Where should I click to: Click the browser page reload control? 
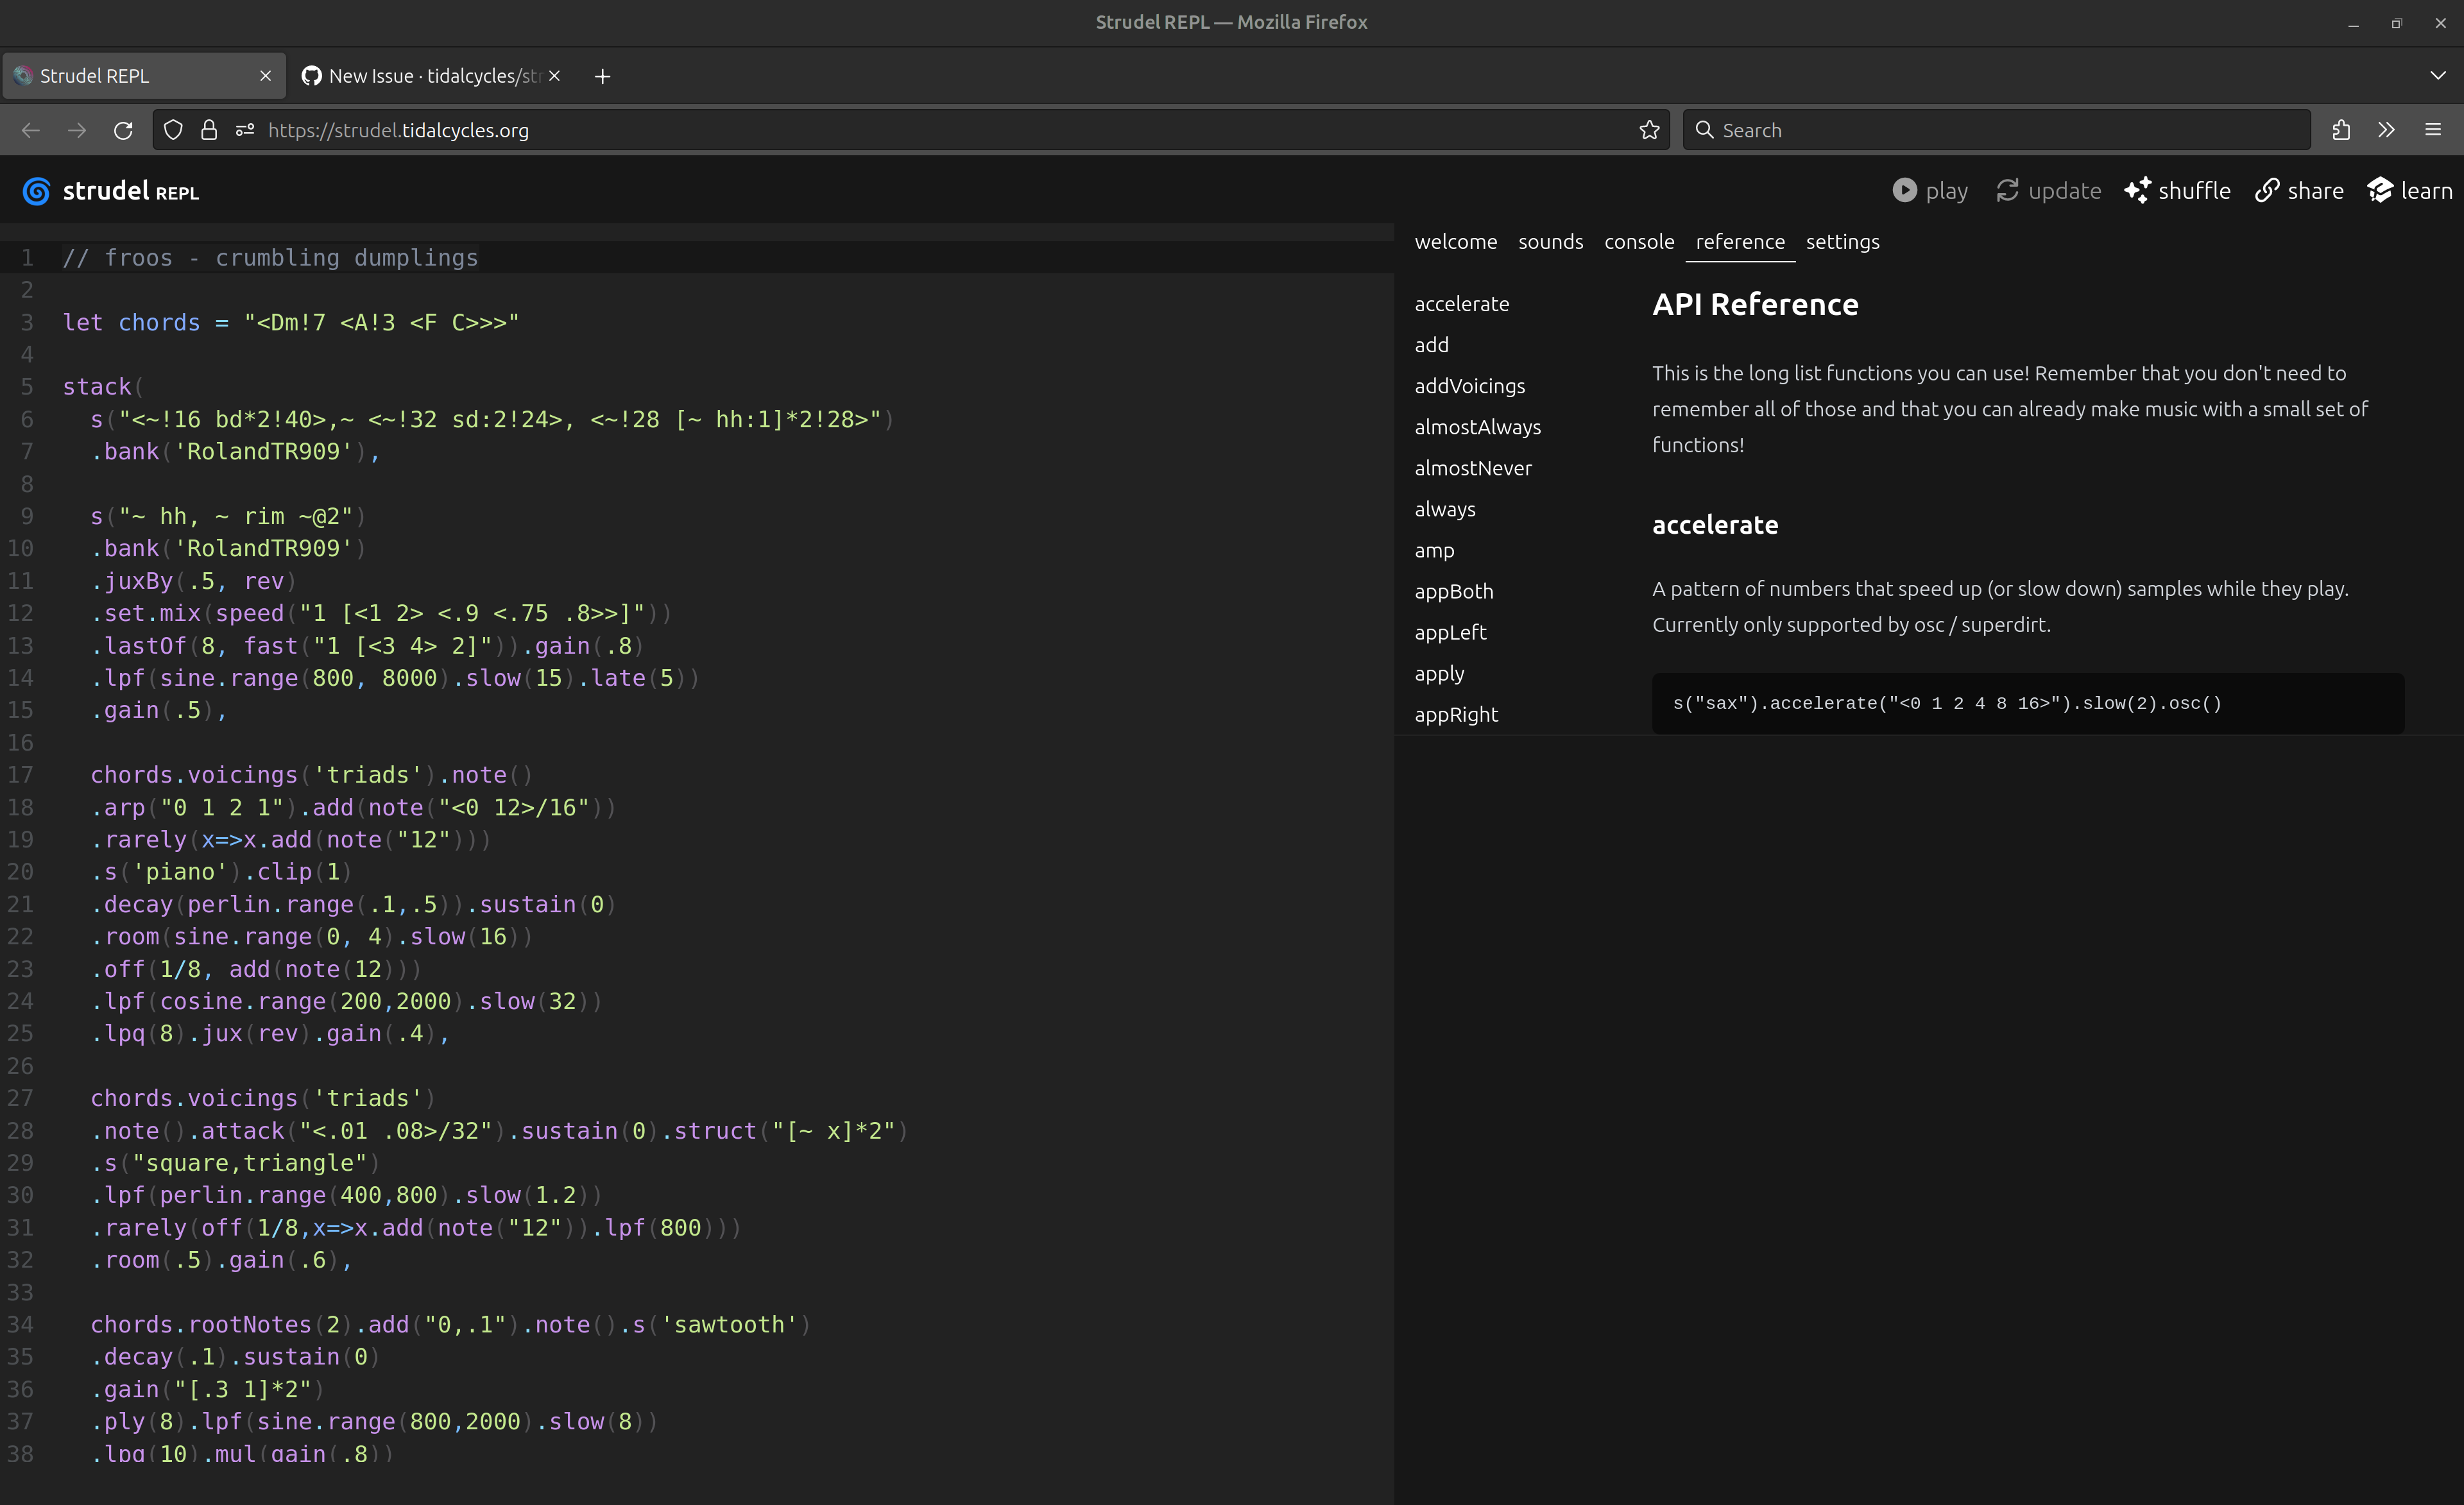(123, 130)
